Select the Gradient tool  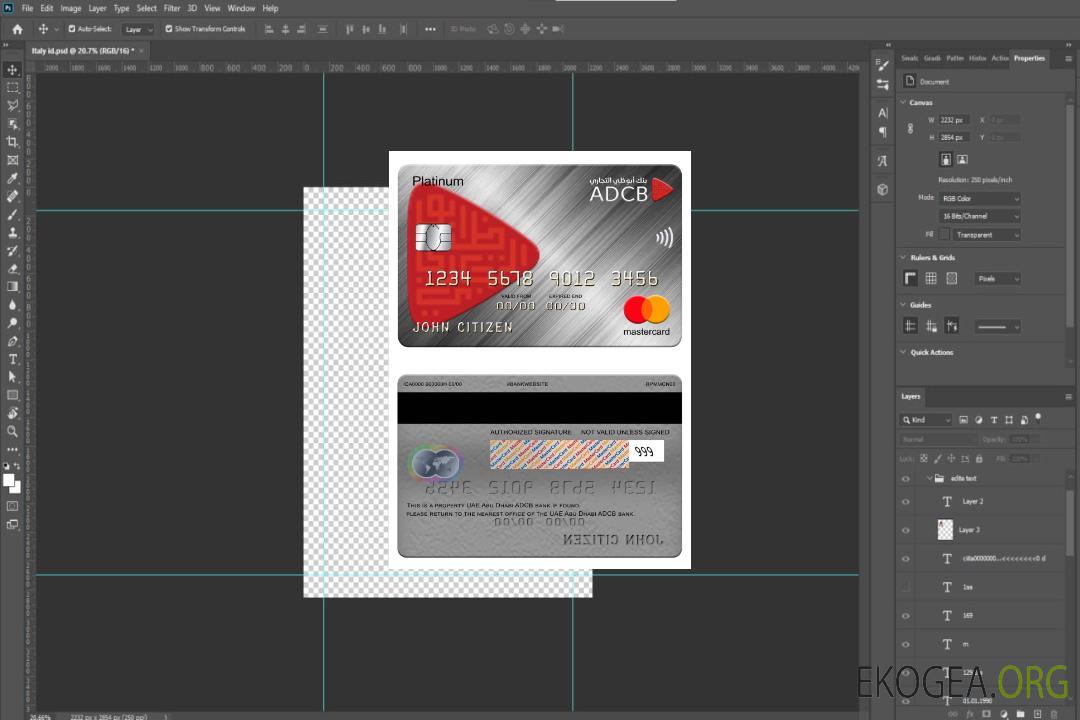[12, 287]
